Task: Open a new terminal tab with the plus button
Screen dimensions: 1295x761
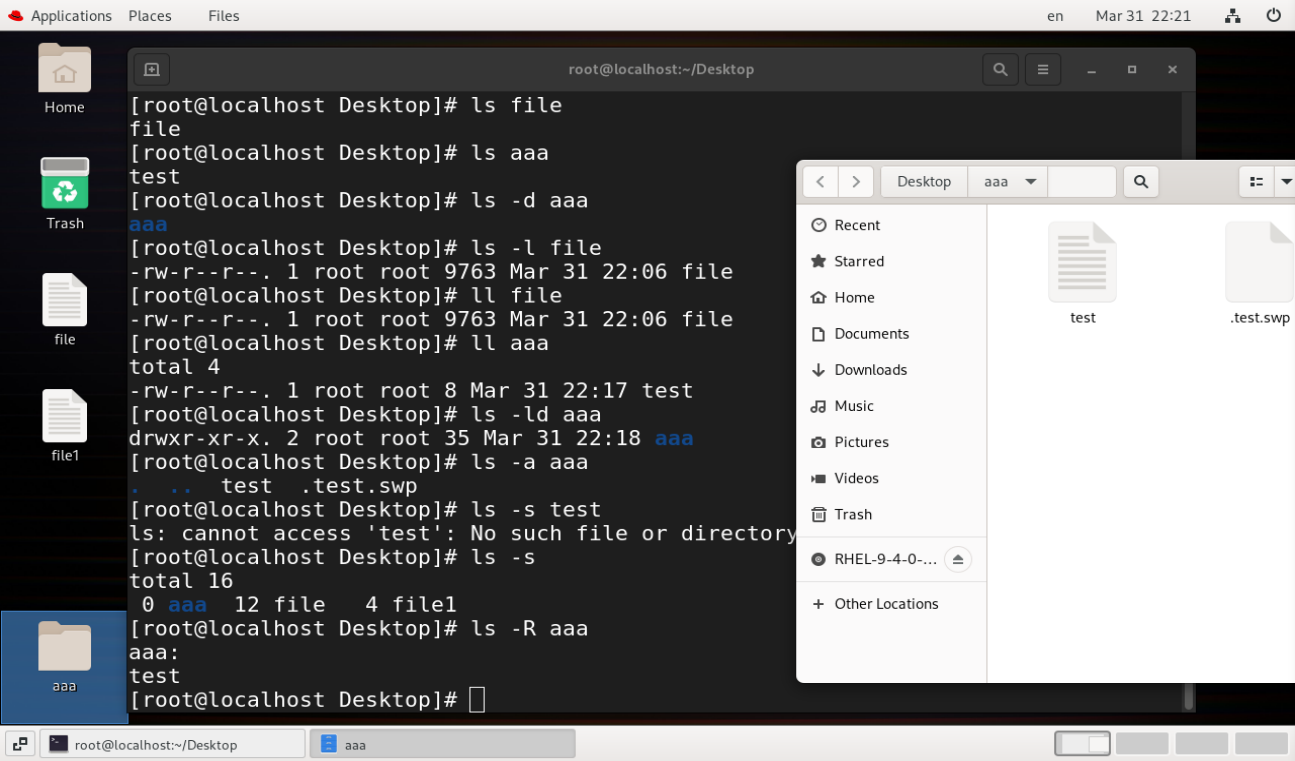Action: 152,69
